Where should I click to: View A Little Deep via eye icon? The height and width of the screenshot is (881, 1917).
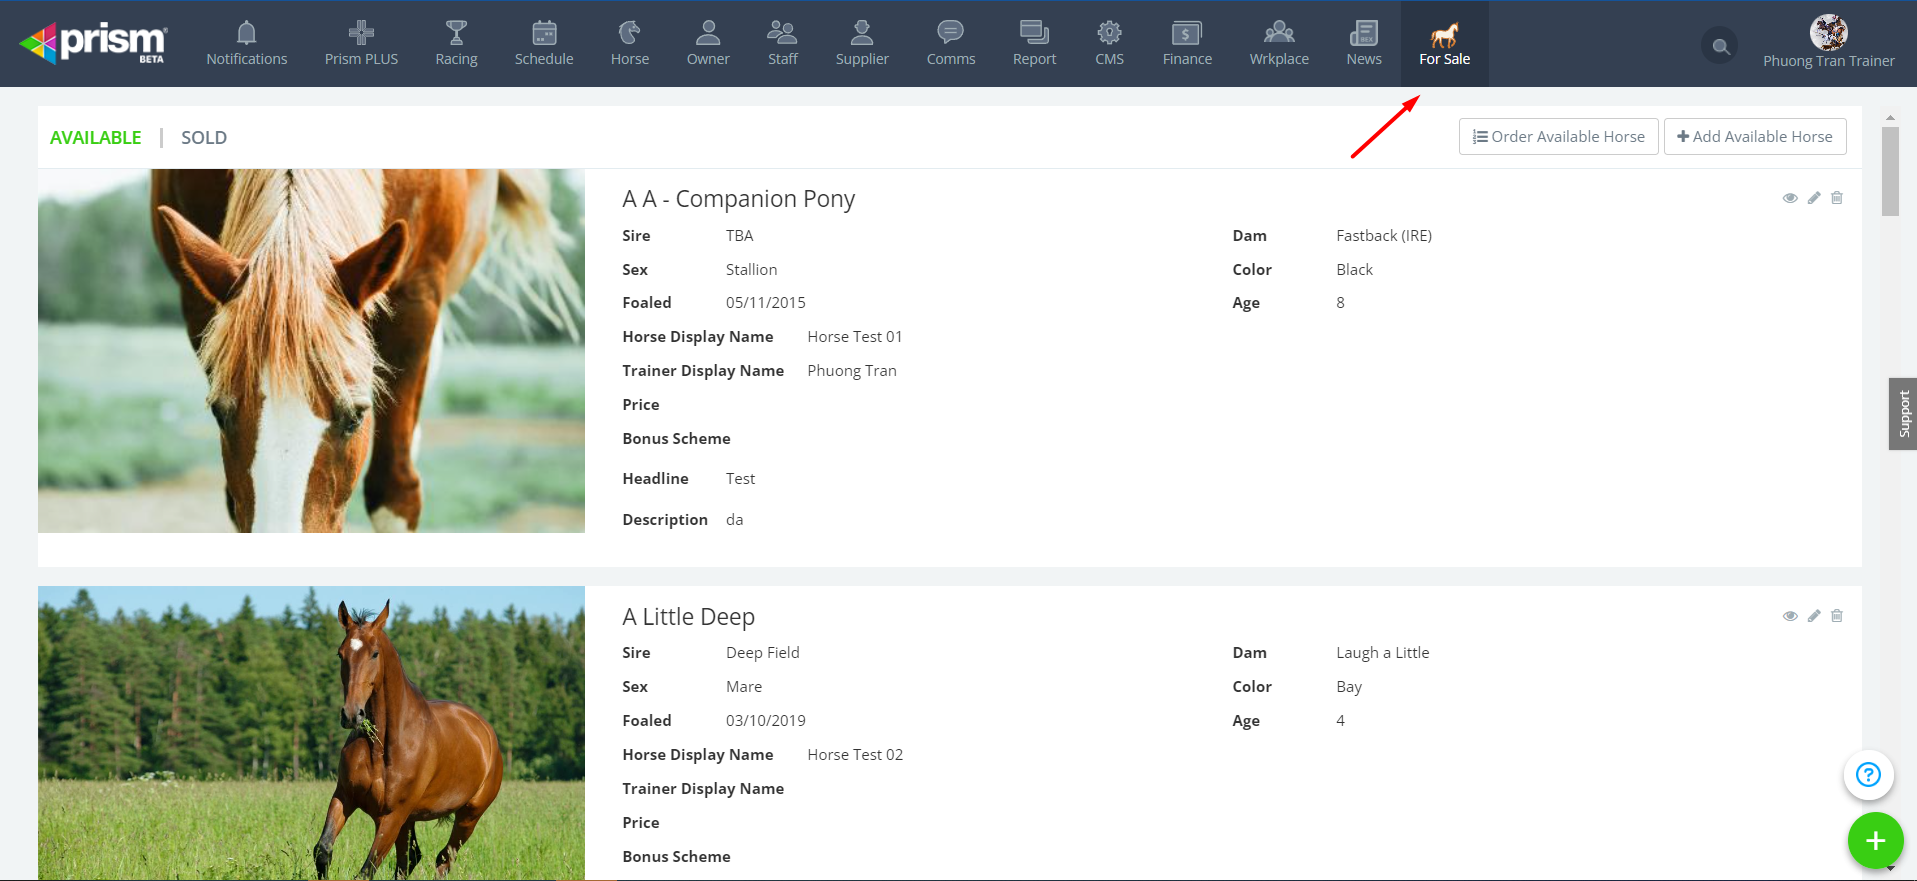tap(1790, 616)
